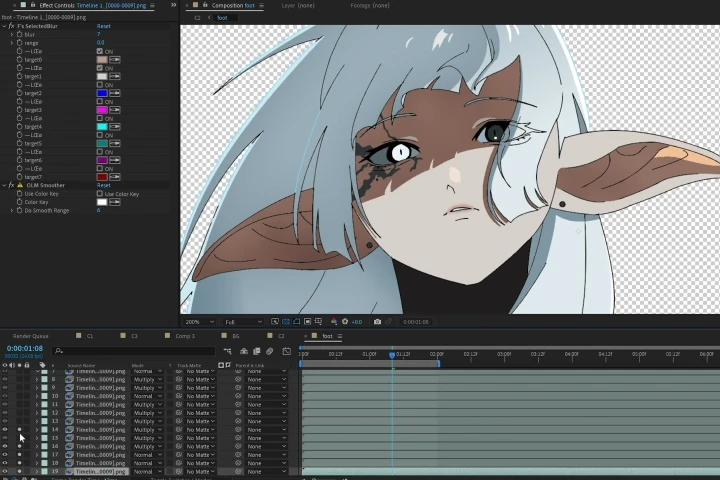This screenshot has width=720, height=480.
Task: Open the Footage (none) viewer tab
Action: click(x=370, y=6)
